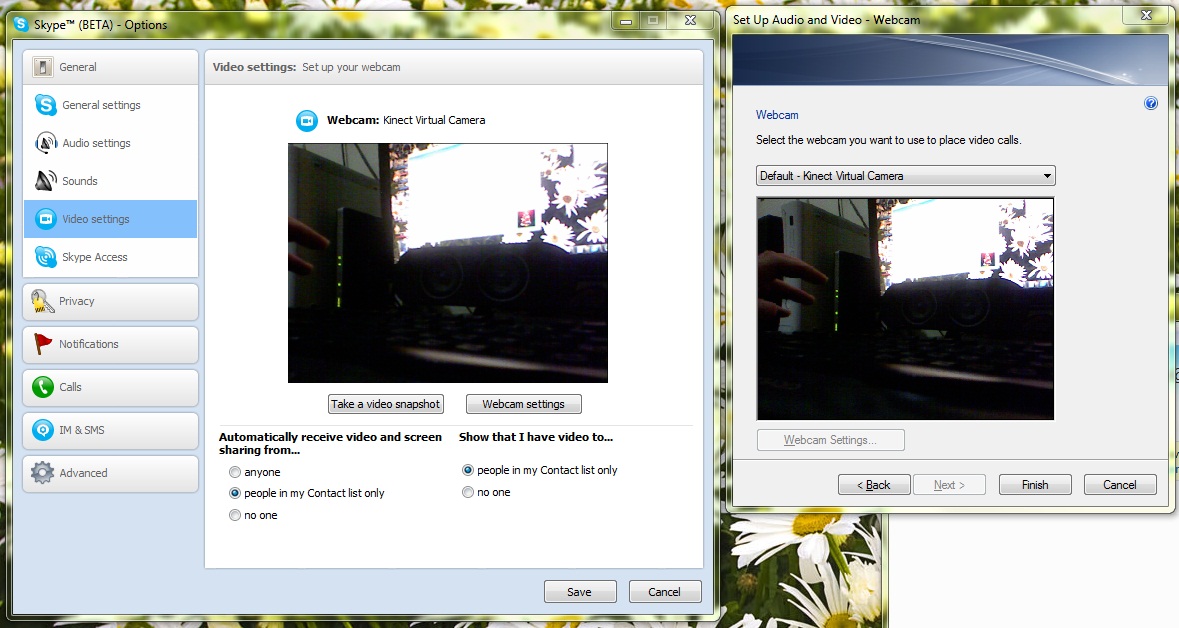Click the 'Webcam' heading in the wizard
The image size is (1179, 628).
point(777,115)
